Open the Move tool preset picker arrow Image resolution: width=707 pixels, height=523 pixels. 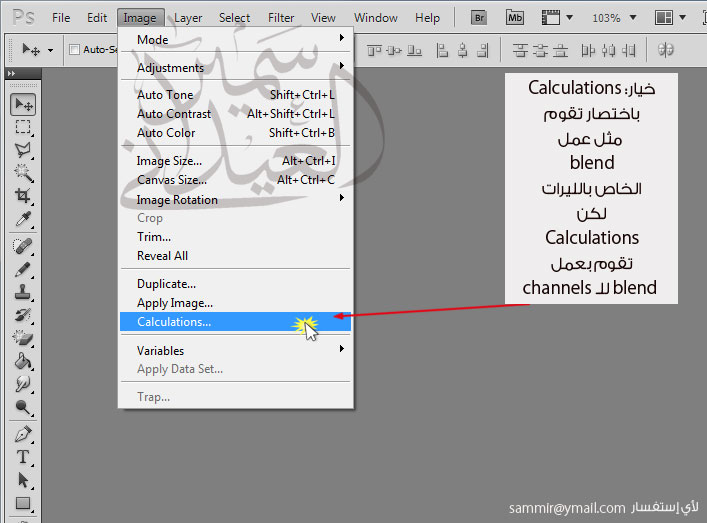50,50
